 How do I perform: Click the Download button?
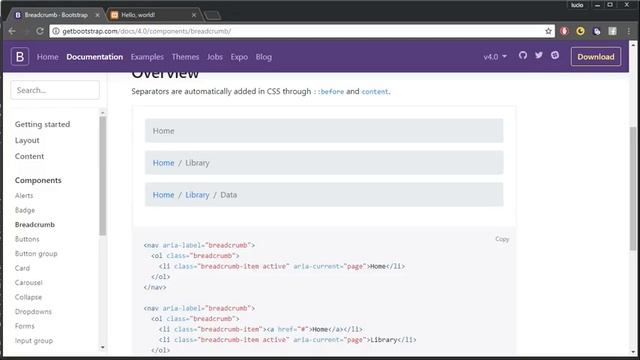tap(596, 57)
